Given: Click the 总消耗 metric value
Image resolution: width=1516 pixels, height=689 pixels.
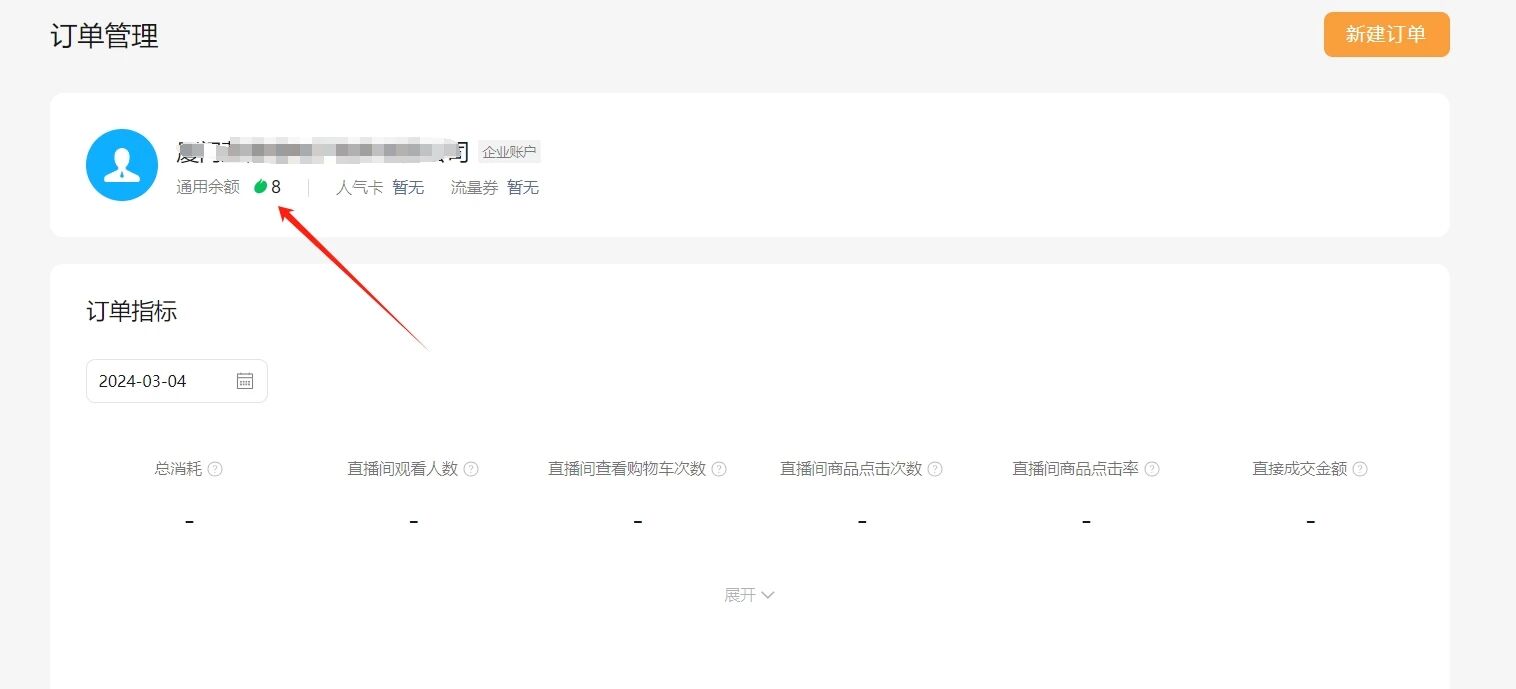Looking at the screenshot, I should point(189,521).
